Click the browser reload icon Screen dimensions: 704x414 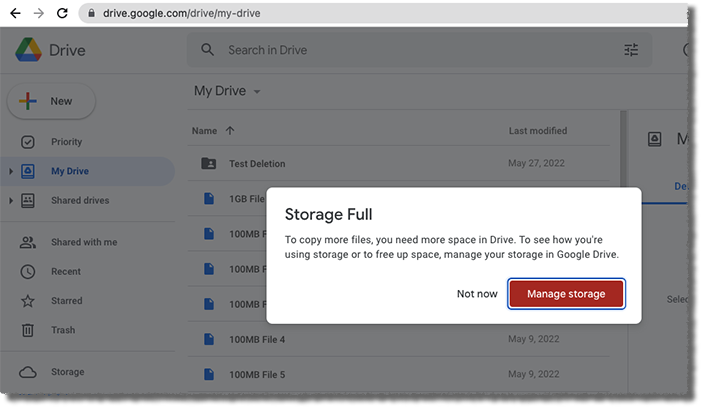(x=62, y=14)
